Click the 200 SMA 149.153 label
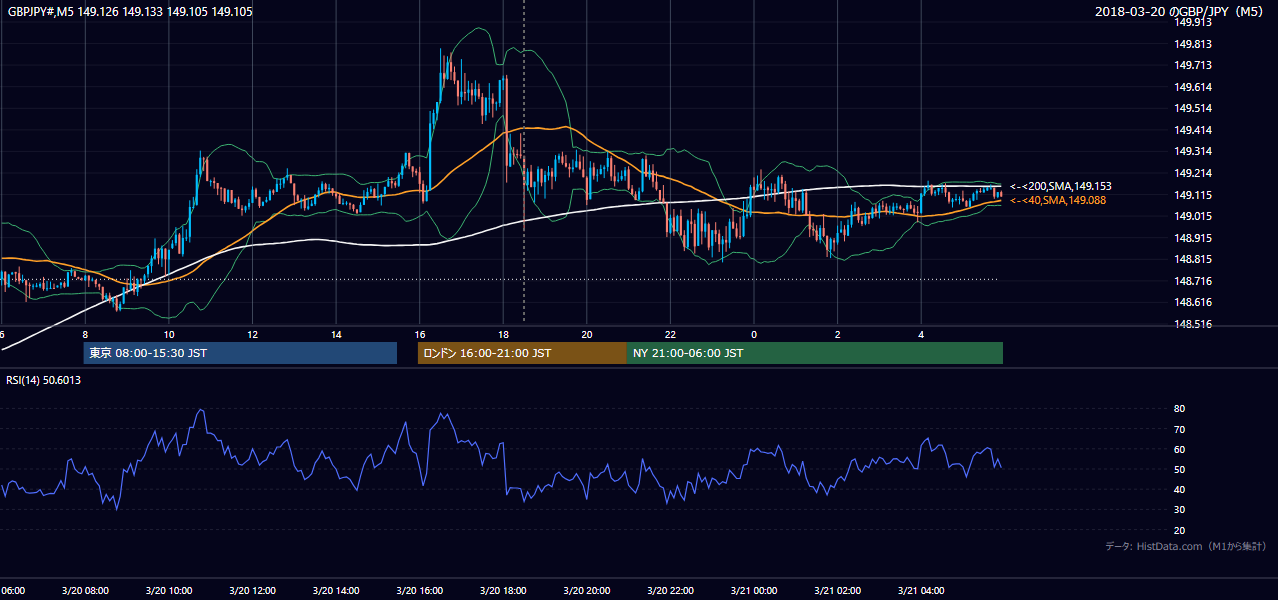The image size is (1278, 600). [x=1061, y=186]
